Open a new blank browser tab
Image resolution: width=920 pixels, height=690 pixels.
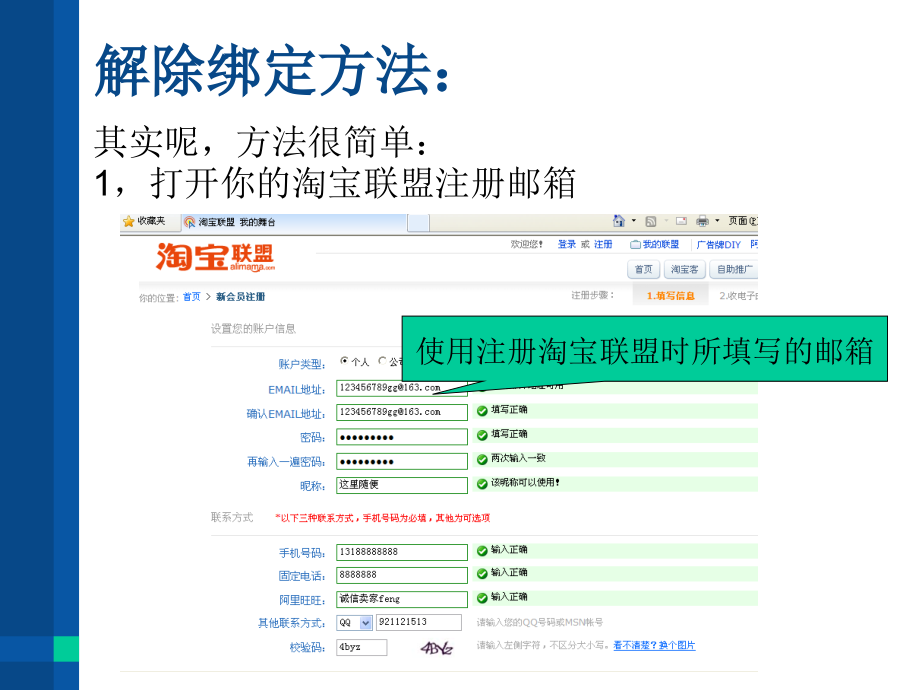pyautogui.click(x=418, y=223)
